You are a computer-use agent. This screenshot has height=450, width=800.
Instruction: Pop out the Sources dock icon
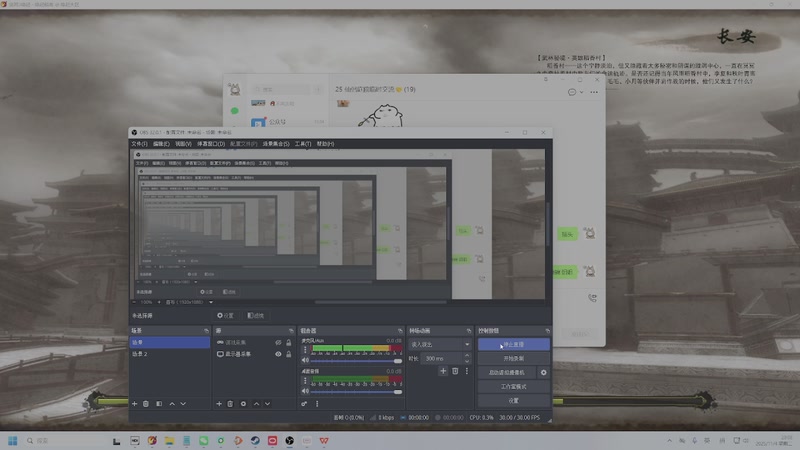click(291, 331)
